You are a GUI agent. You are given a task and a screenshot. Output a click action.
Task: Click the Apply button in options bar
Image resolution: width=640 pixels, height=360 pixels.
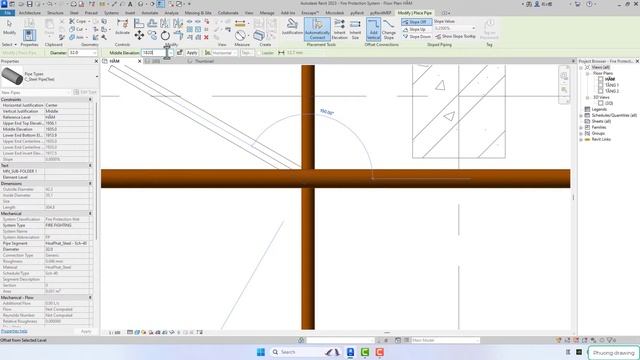(x=192, y=53)
